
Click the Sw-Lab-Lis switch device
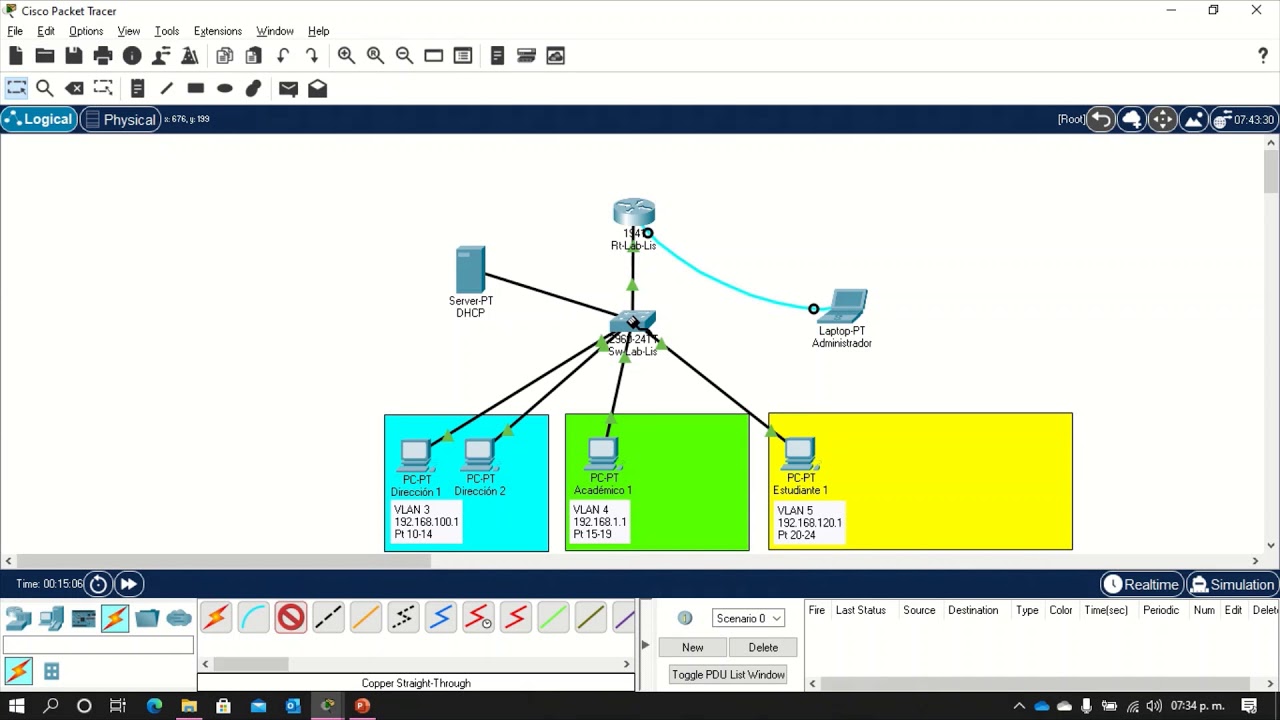(633, 322)
